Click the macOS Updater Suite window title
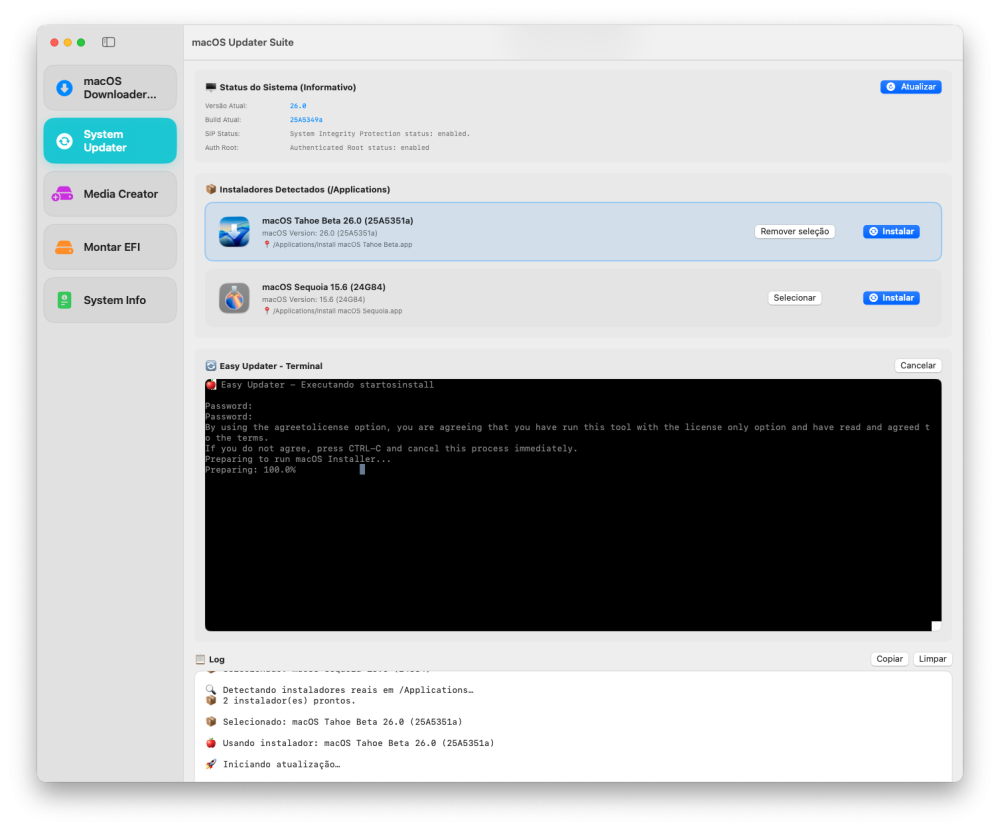 [x=242, y=42]
